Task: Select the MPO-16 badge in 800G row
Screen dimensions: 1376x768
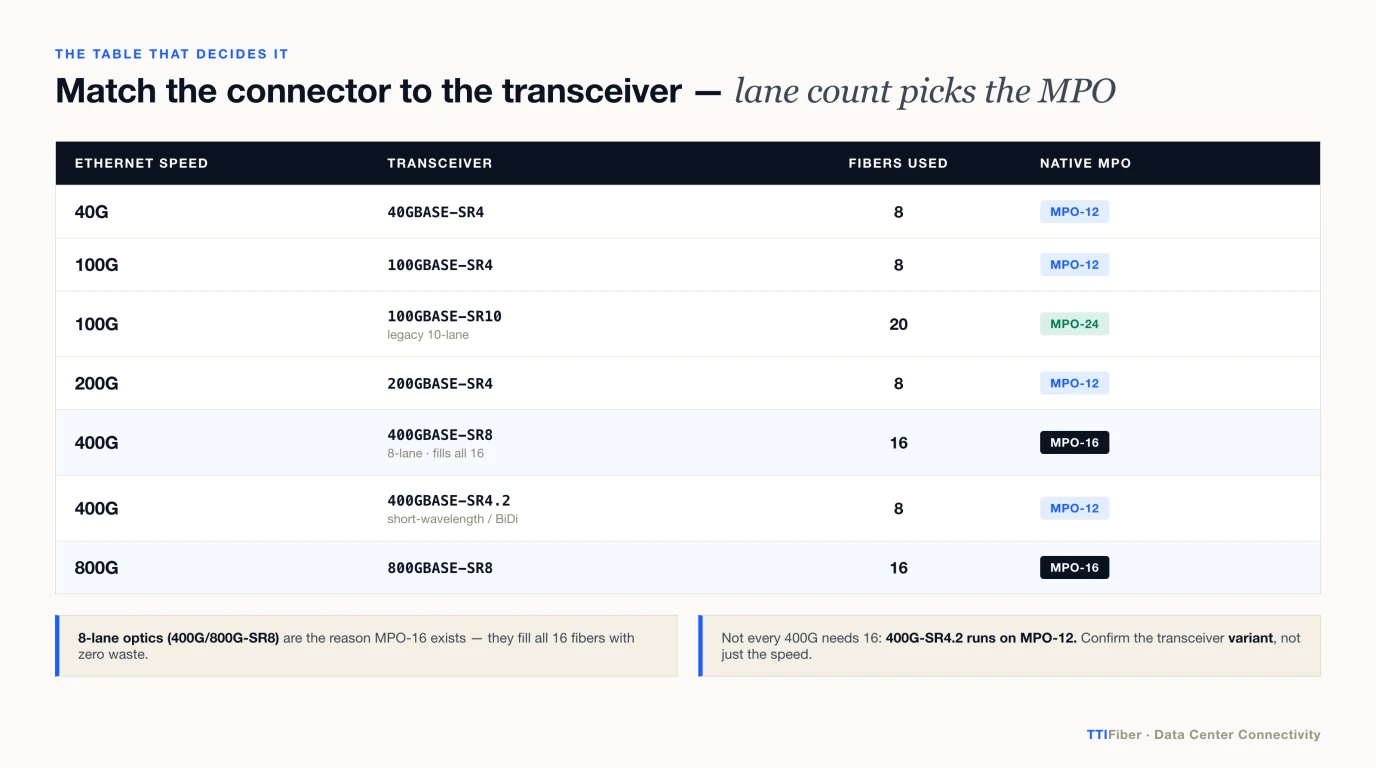Action: tap(1074, 568)
